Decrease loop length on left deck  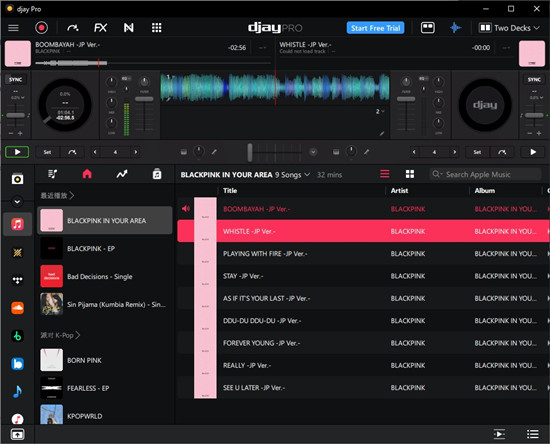coord(95,152)
